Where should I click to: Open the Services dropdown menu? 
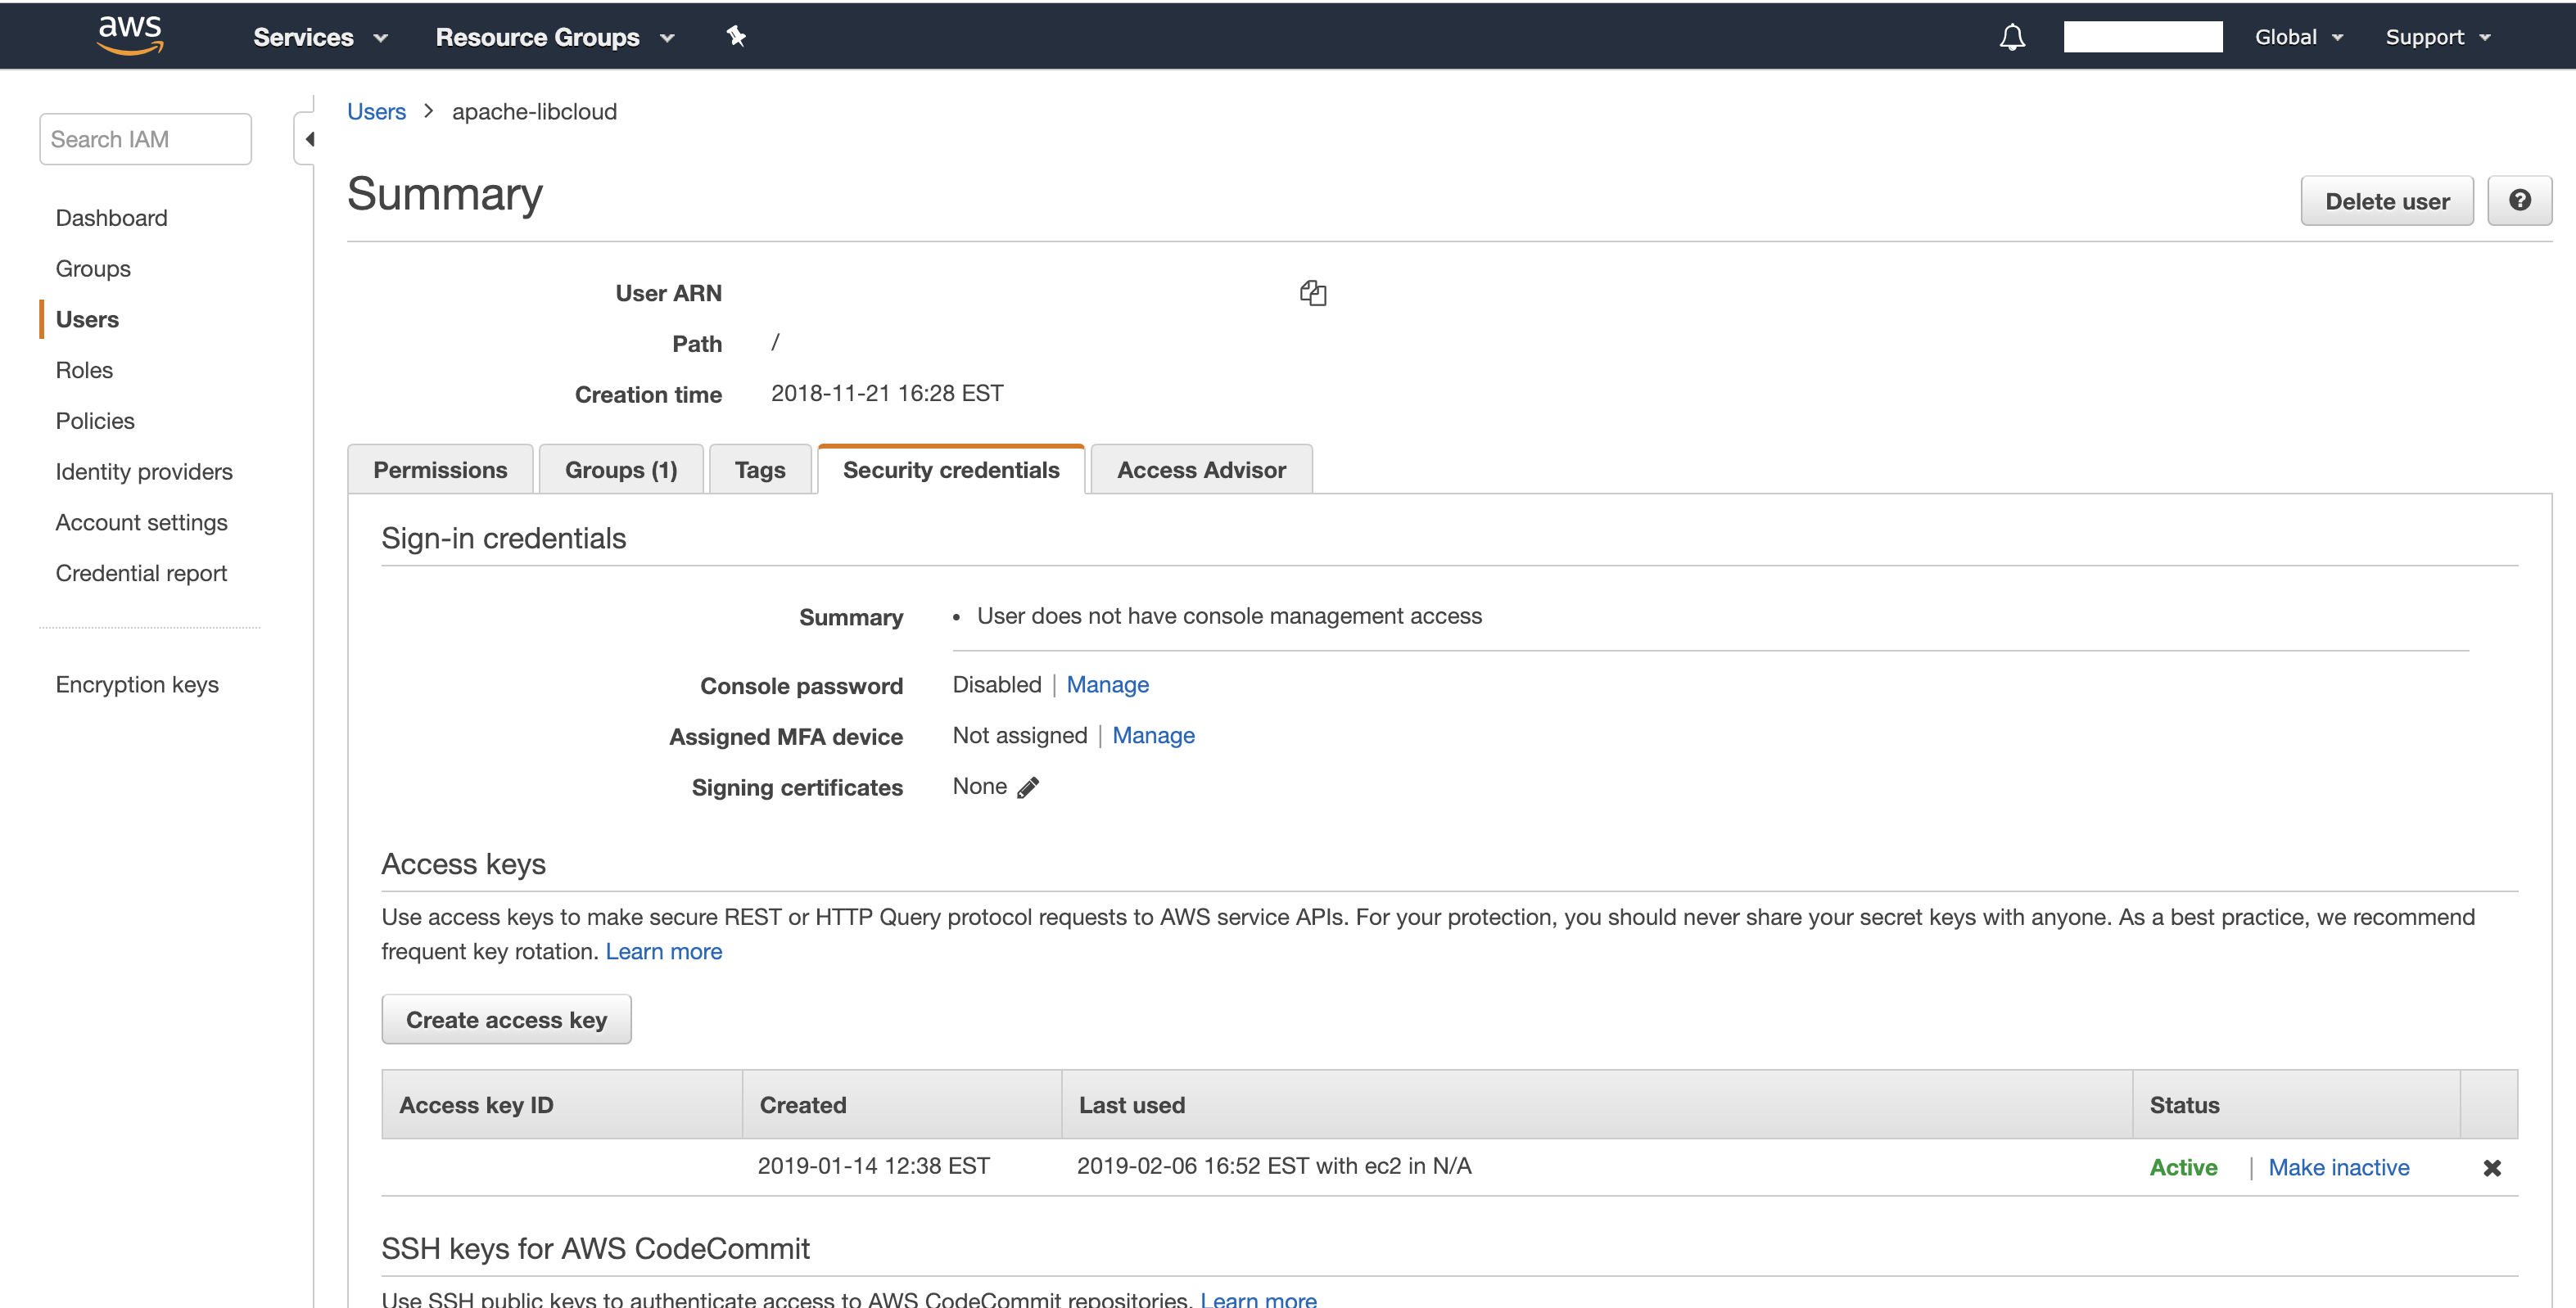320,38
